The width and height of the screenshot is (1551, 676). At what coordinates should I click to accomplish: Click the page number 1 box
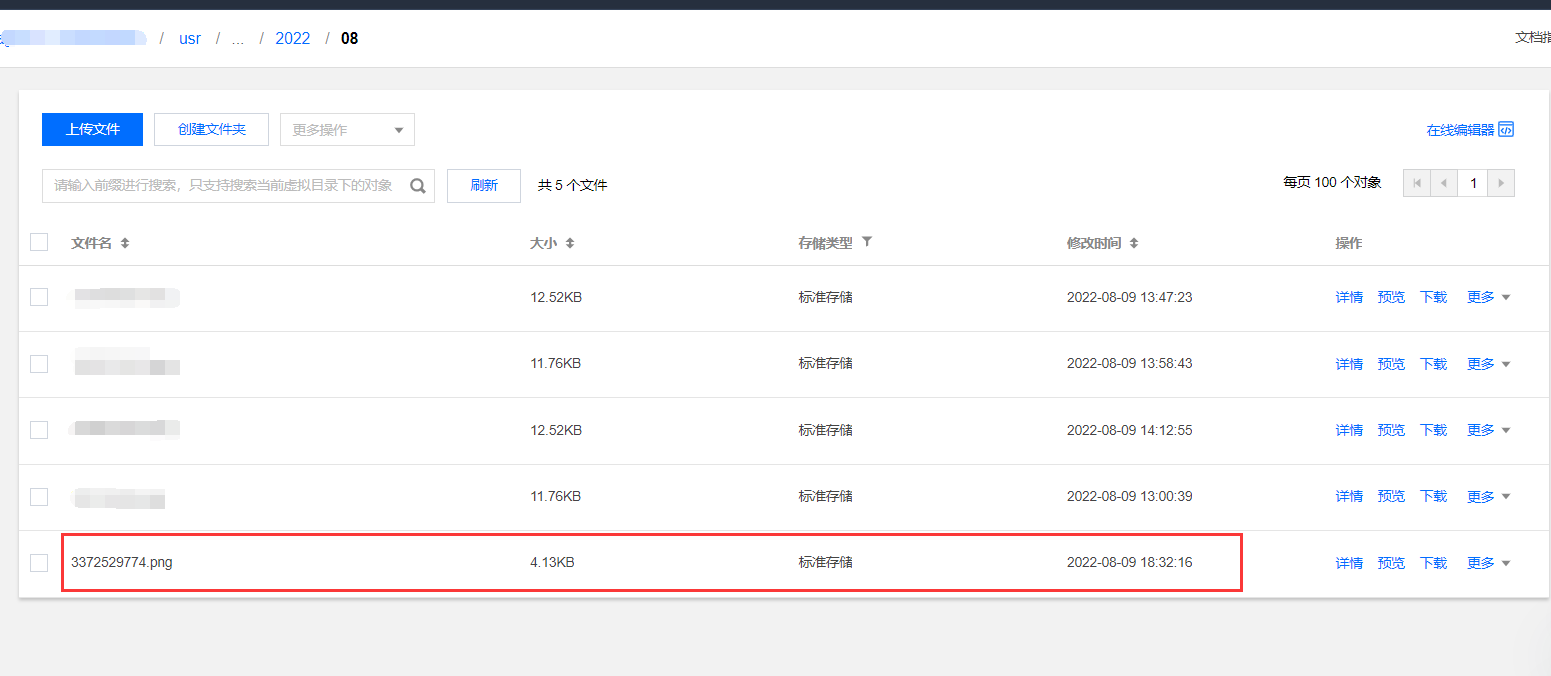click(x=1472, y=183)
